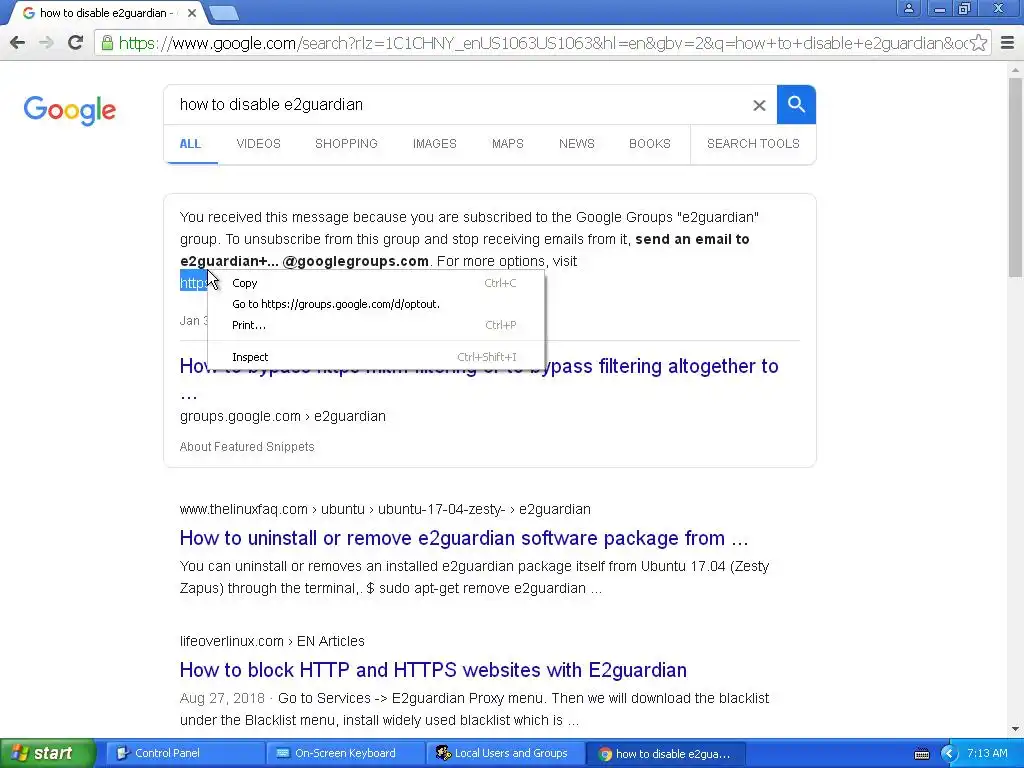Click the search field containing 'how to disable e2guardian'
The height and width of the screenshot is (768, 1024).
457,104
